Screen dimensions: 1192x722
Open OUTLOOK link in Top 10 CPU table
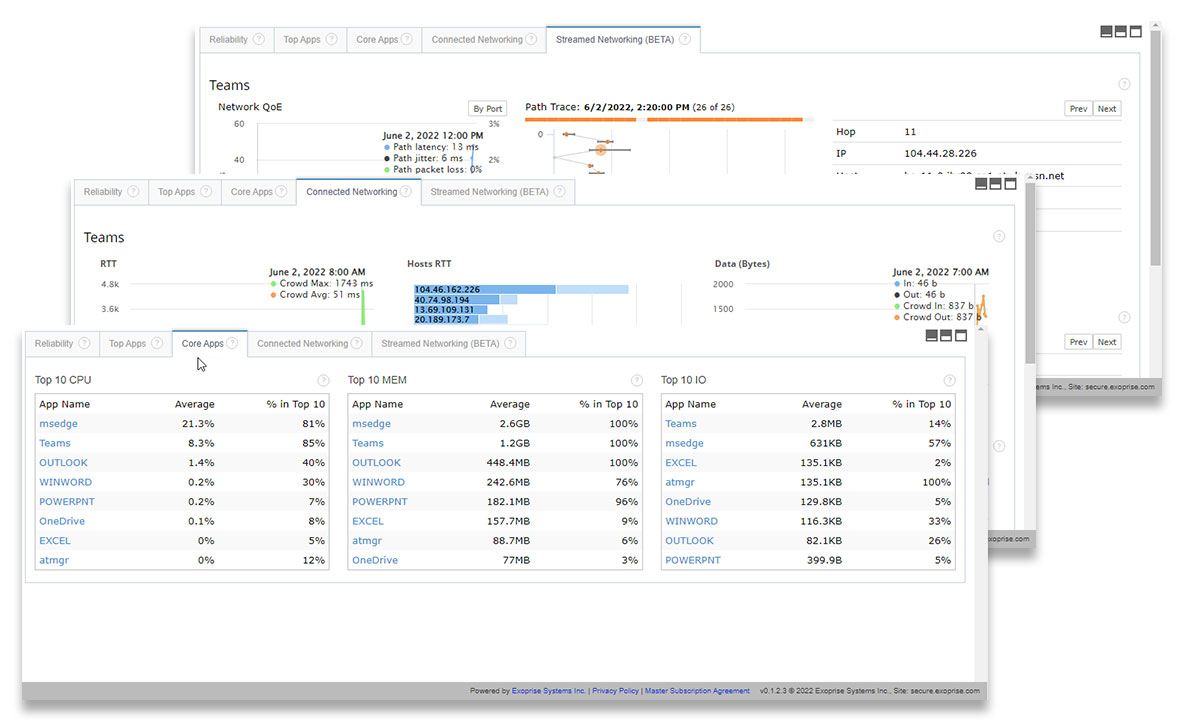pyautogui.click(x=63, y=462)
